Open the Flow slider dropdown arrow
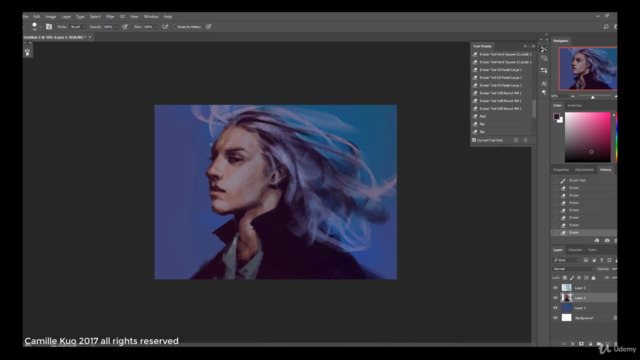The image size is (640, 360). click(x=156, y=27)
